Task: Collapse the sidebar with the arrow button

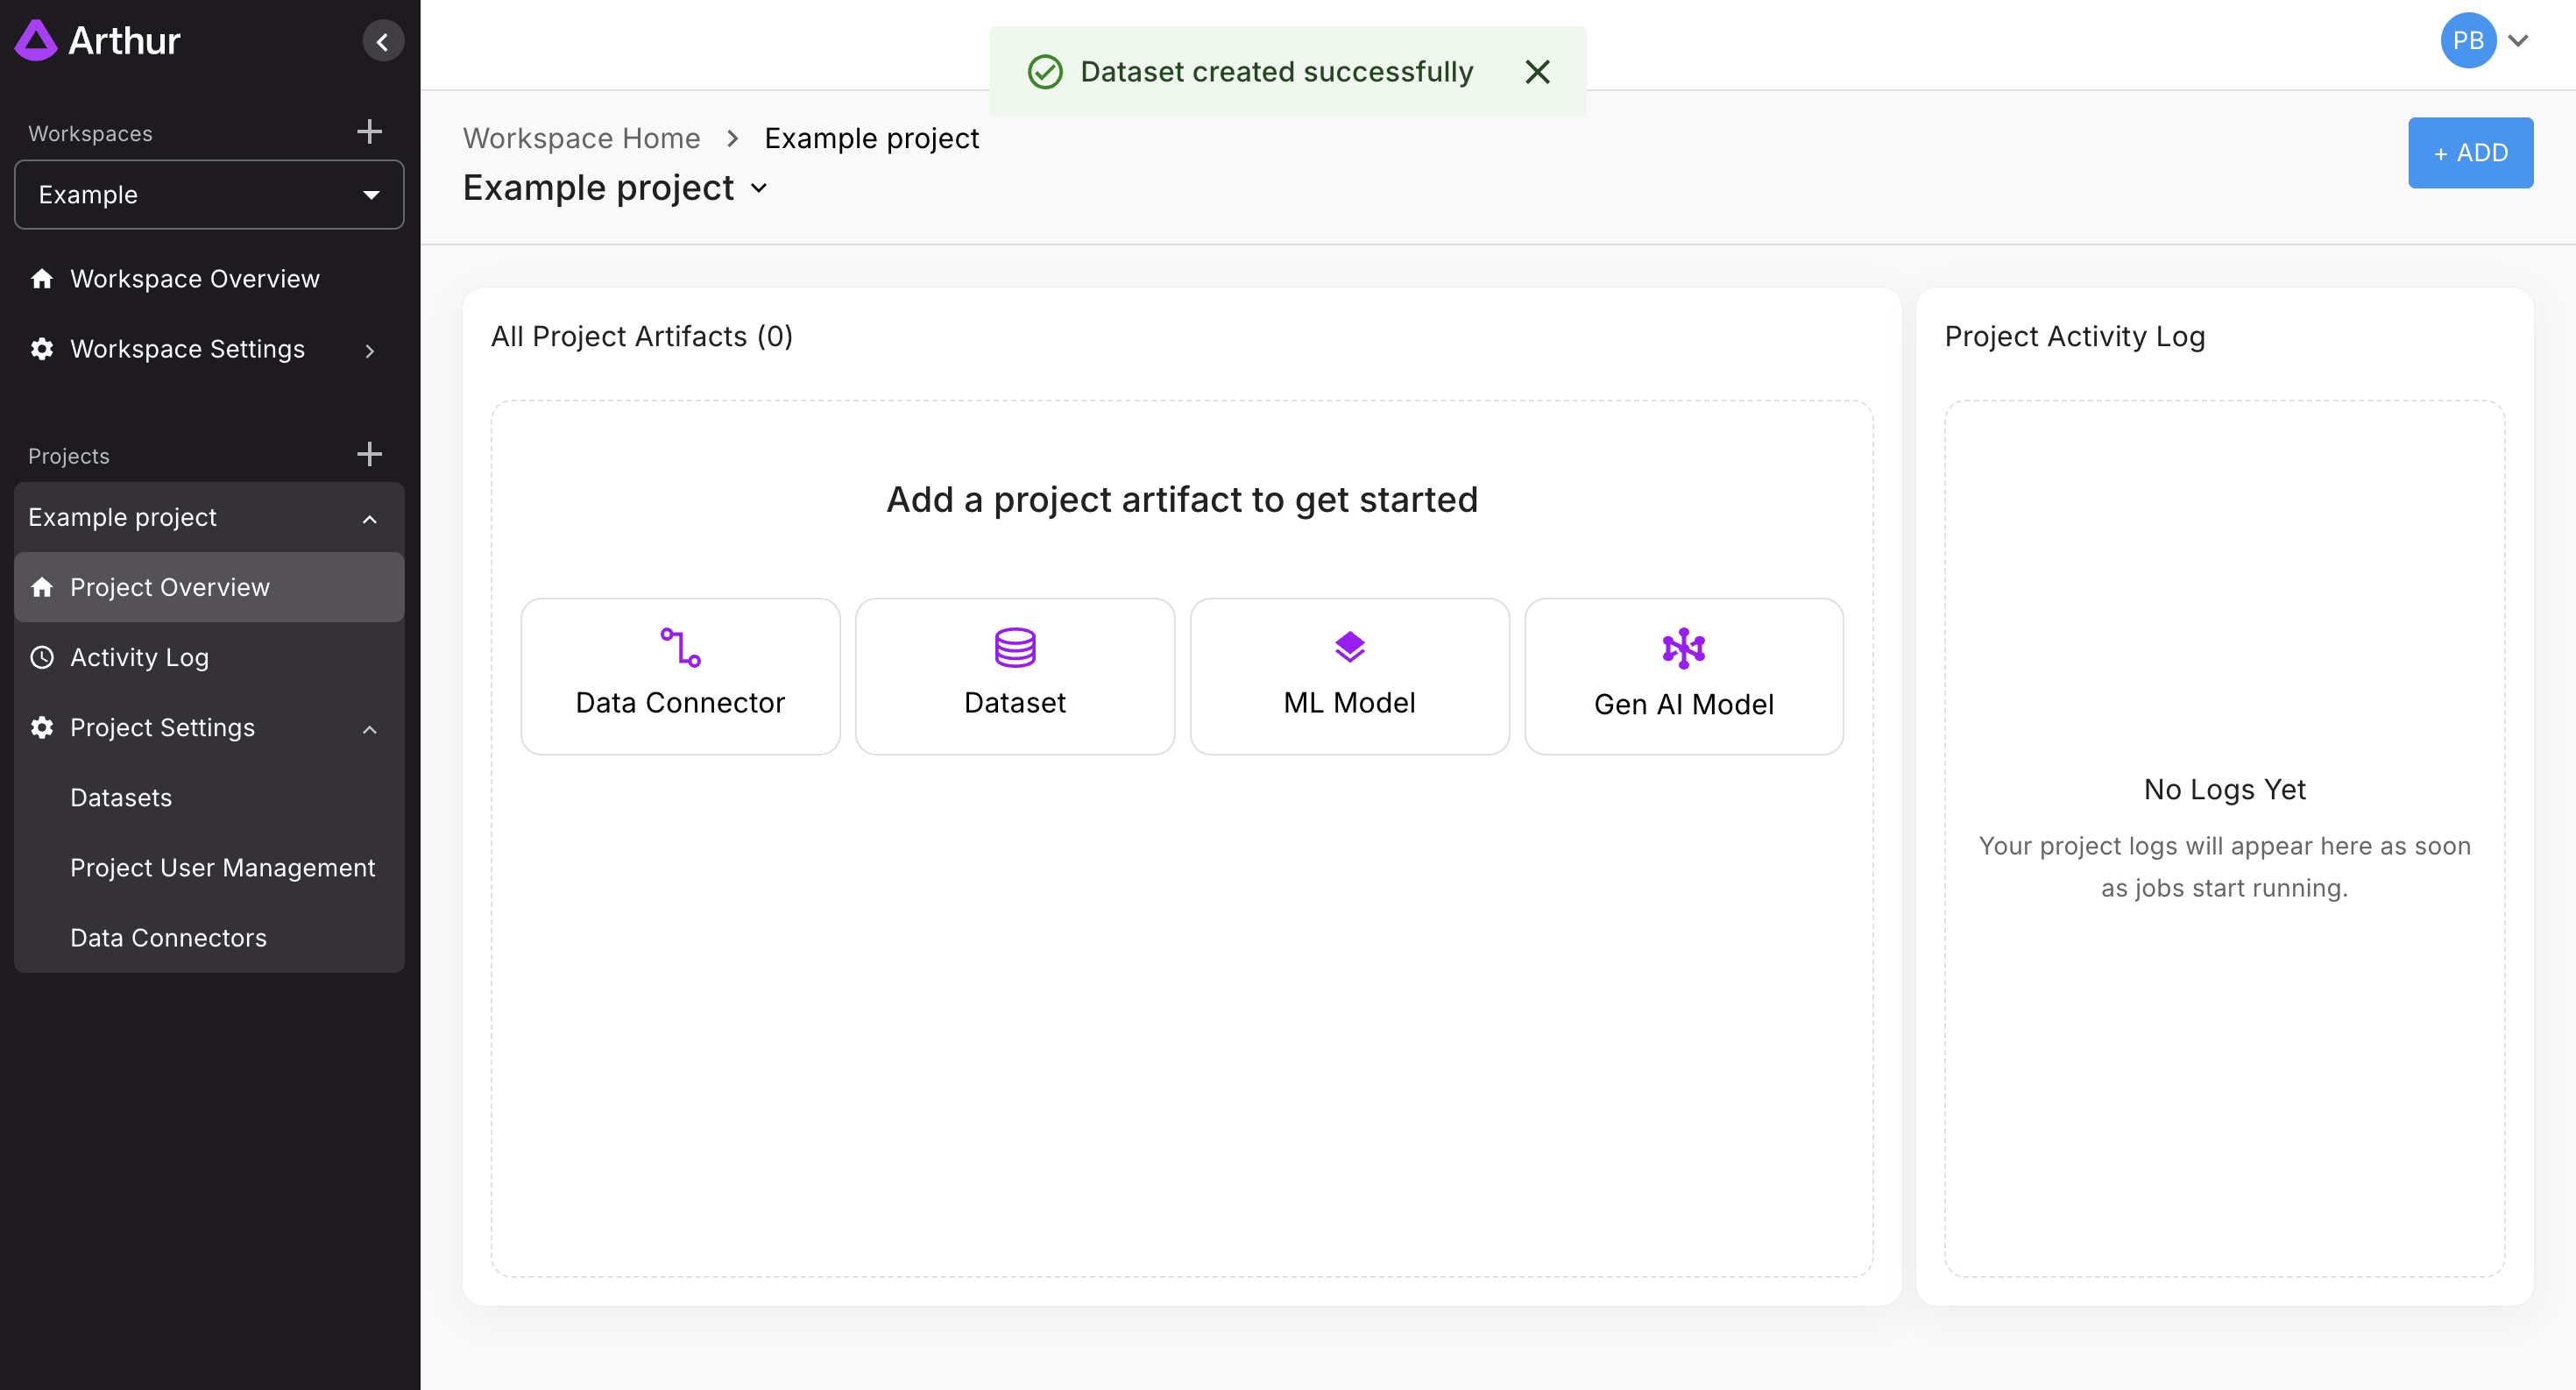Action: pos(382,41)
